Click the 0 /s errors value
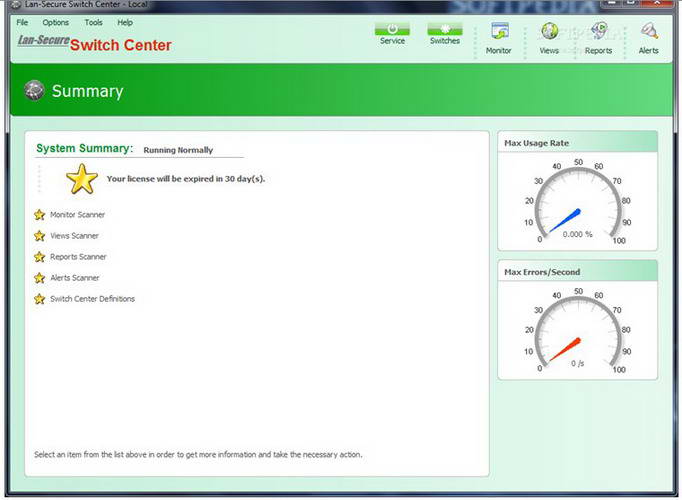The image size is (682, 500). pyautogui.click(x=578, y=363)
